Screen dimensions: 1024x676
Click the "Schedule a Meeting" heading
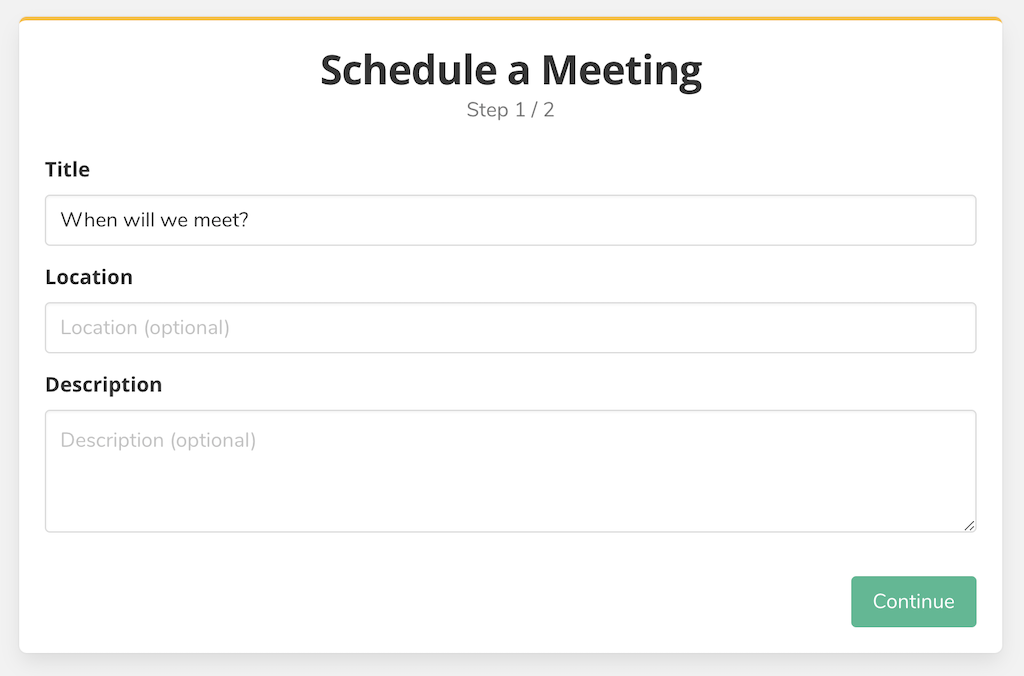pyautogui.click(x=510, y=71)
